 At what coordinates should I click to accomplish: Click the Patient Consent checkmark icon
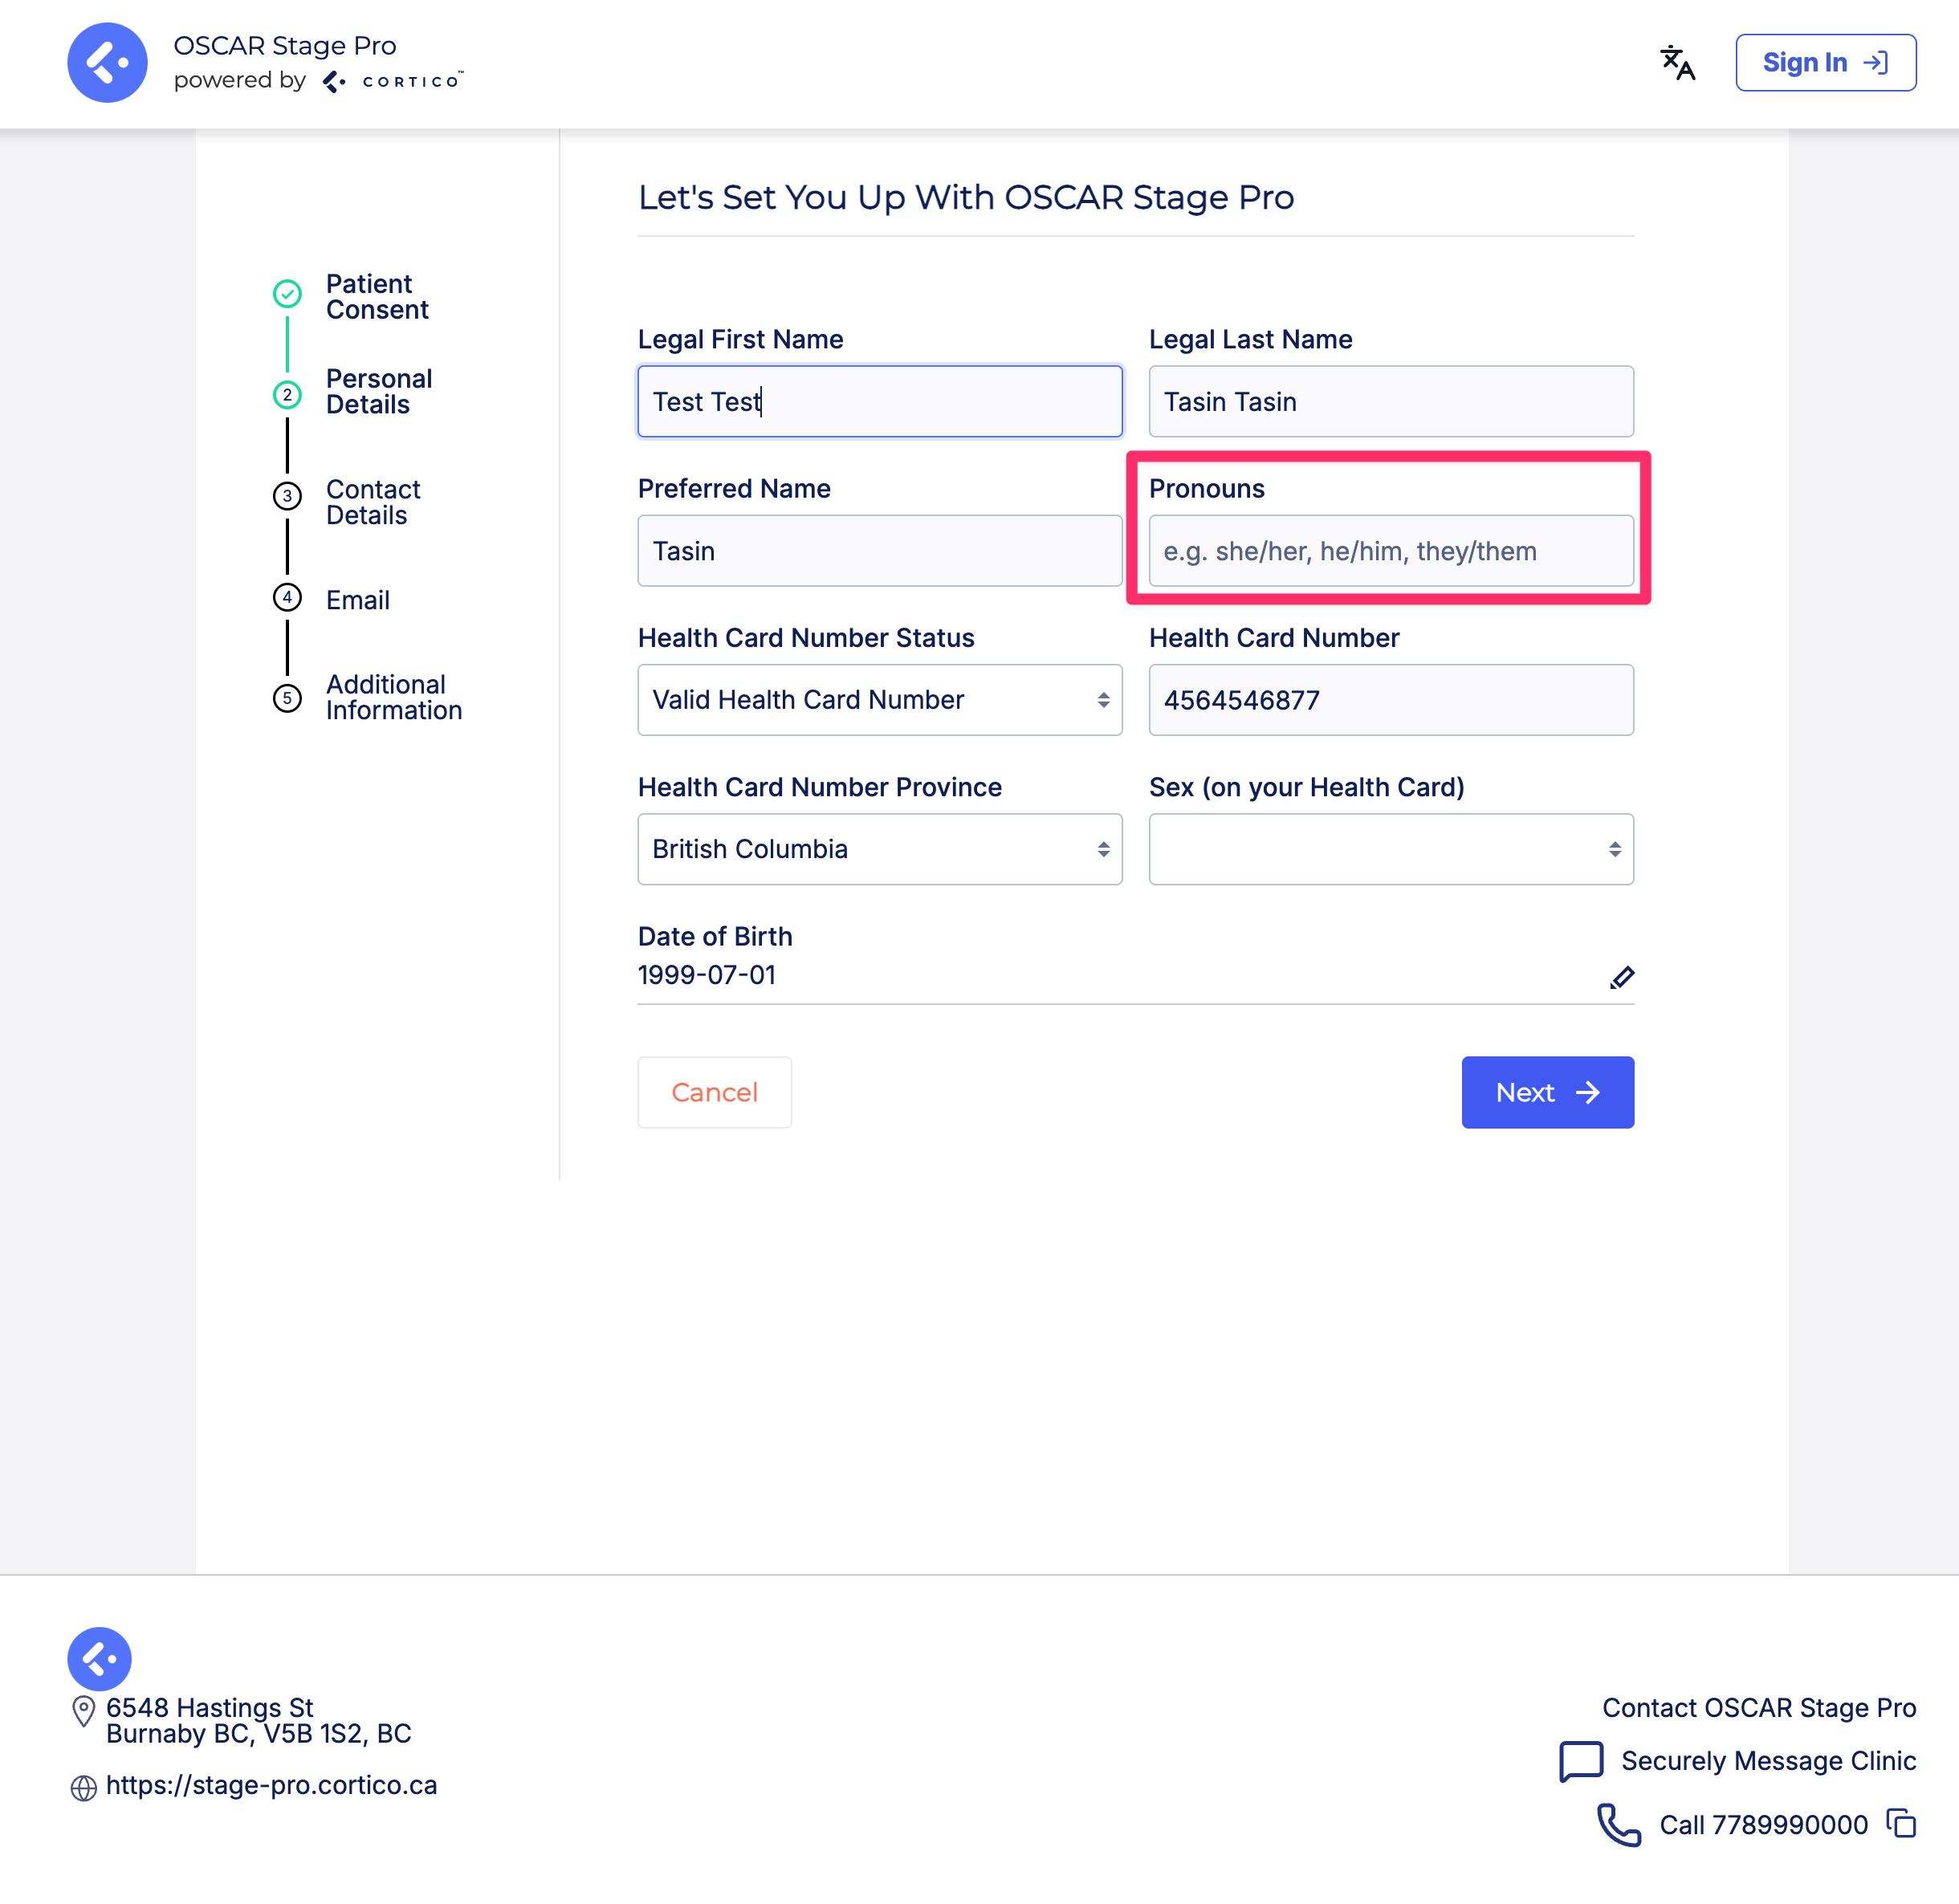(x=287, y=294)
